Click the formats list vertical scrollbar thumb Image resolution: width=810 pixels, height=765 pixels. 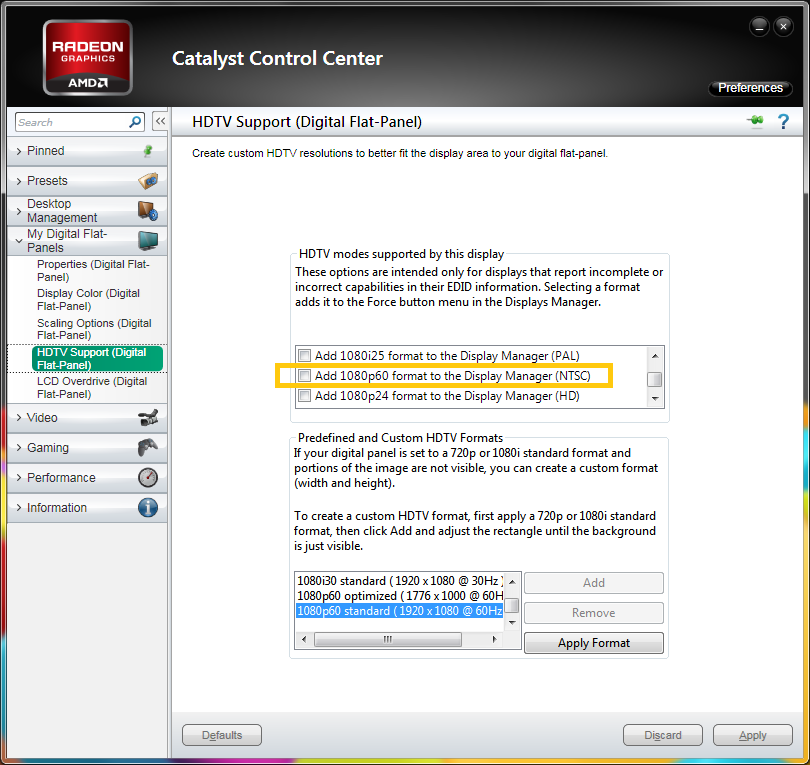point(512,604)
